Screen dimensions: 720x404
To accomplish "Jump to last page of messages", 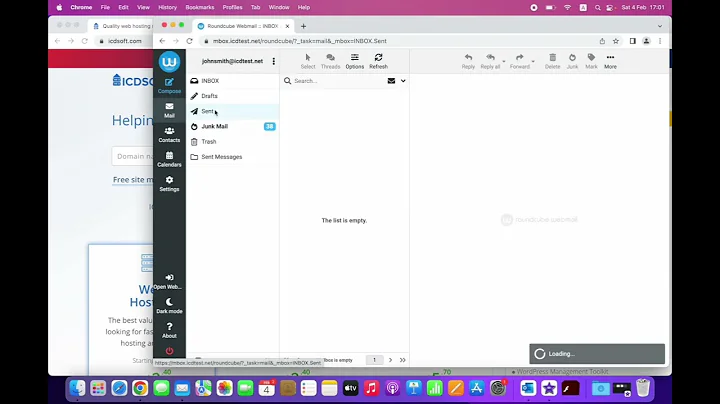I will pos(402,360).
